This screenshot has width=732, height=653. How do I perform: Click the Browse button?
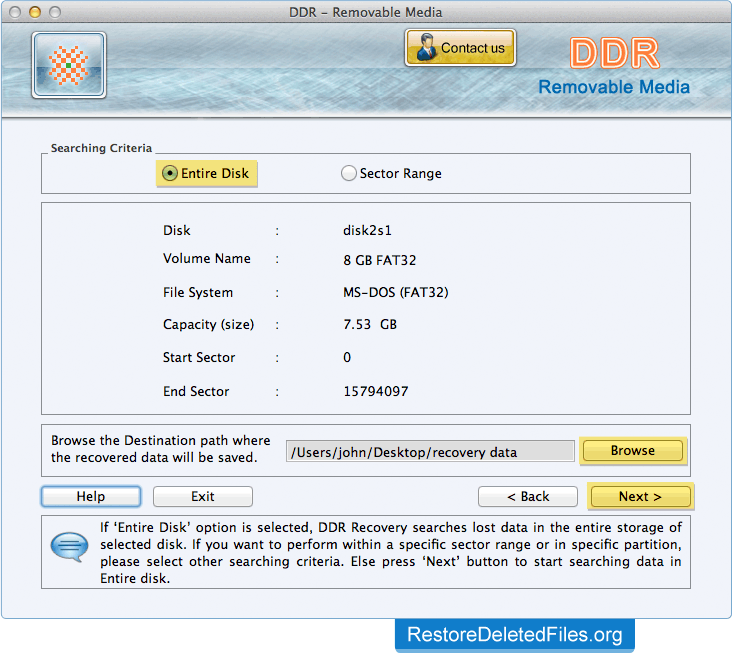[633, 450]
